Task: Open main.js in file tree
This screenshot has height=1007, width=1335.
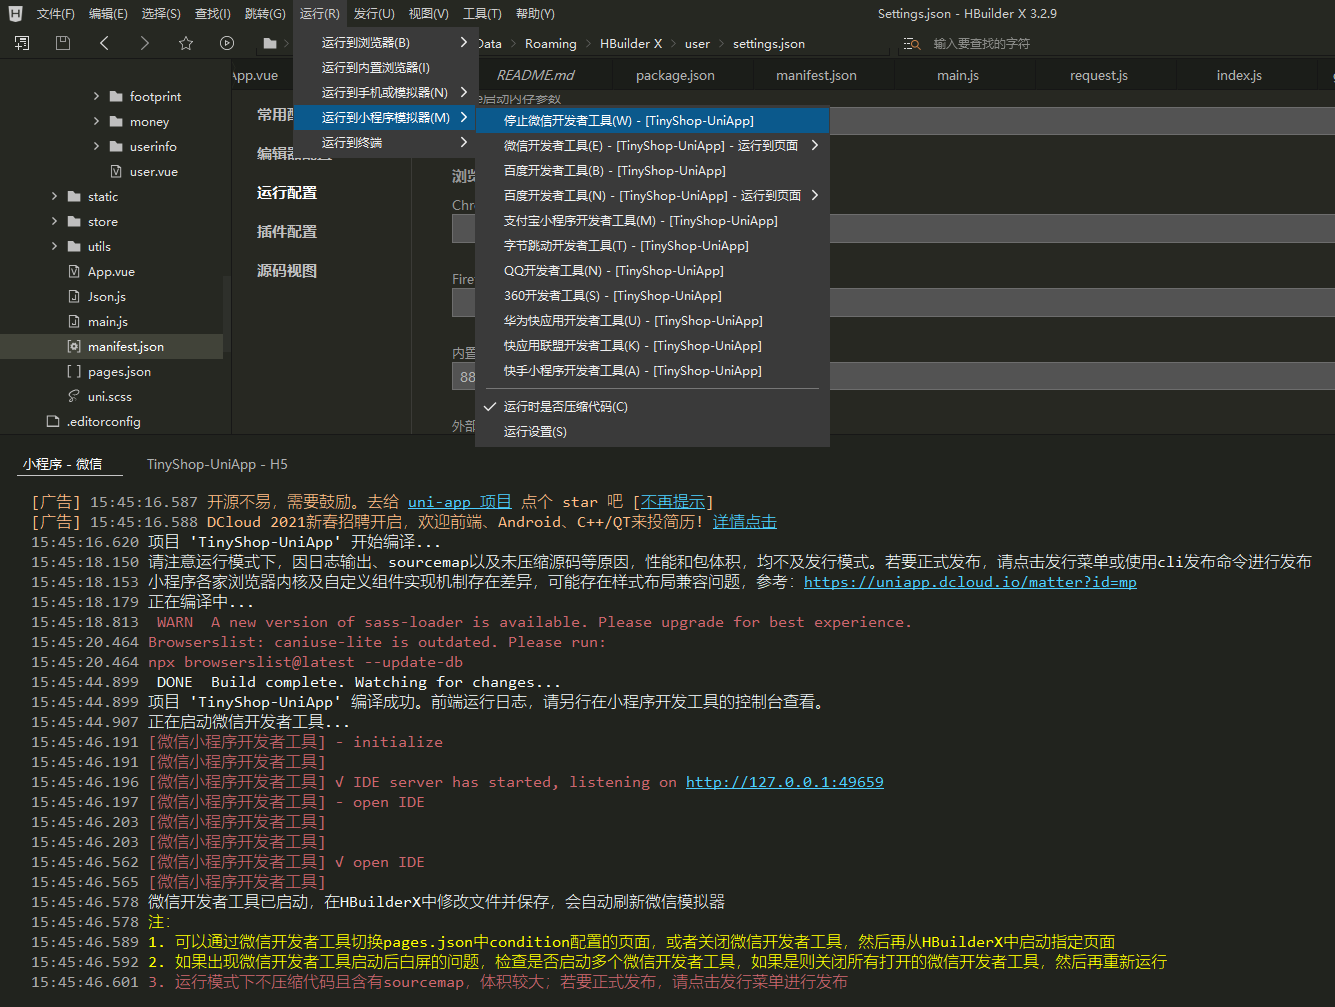Action: click(x=108, y=322)
